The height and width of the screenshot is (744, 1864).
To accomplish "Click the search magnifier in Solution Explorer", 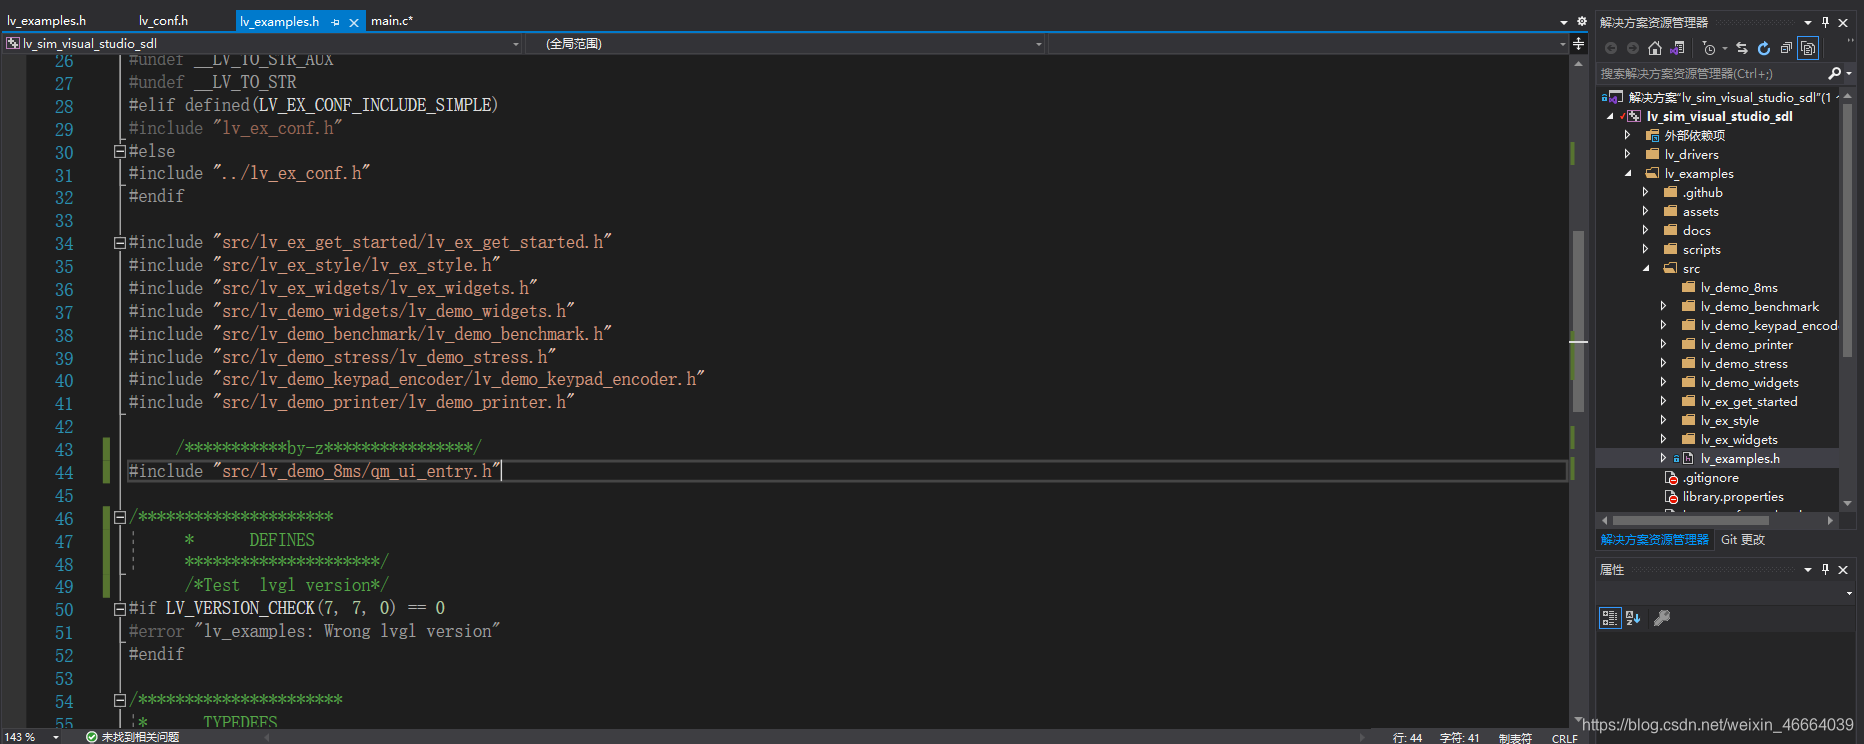I will [1834, 73].
